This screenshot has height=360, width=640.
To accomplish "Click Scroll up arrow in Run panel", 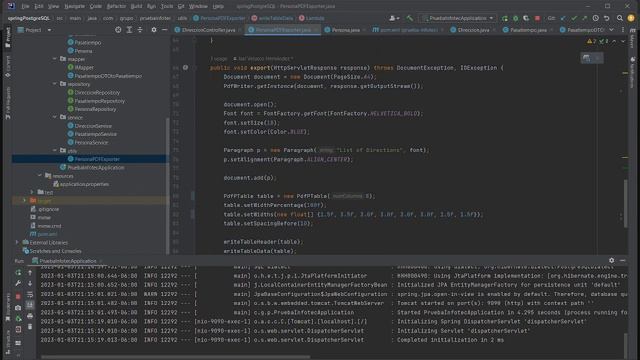I will 30,272.
